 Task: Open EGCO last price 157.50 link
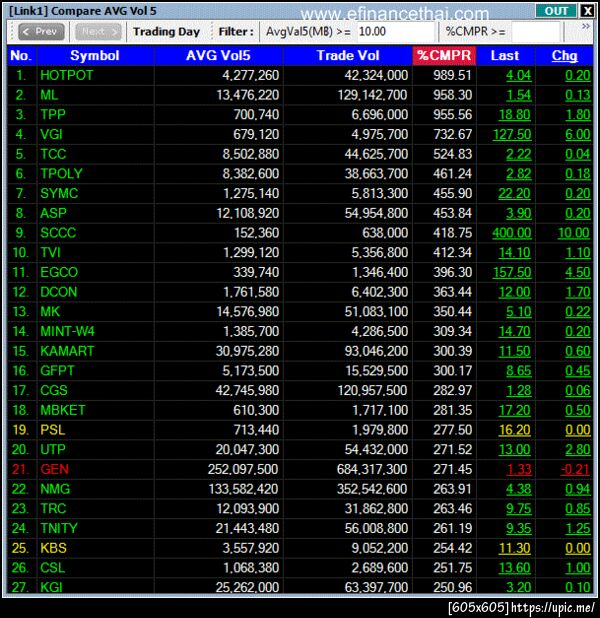tap(512, 273)
